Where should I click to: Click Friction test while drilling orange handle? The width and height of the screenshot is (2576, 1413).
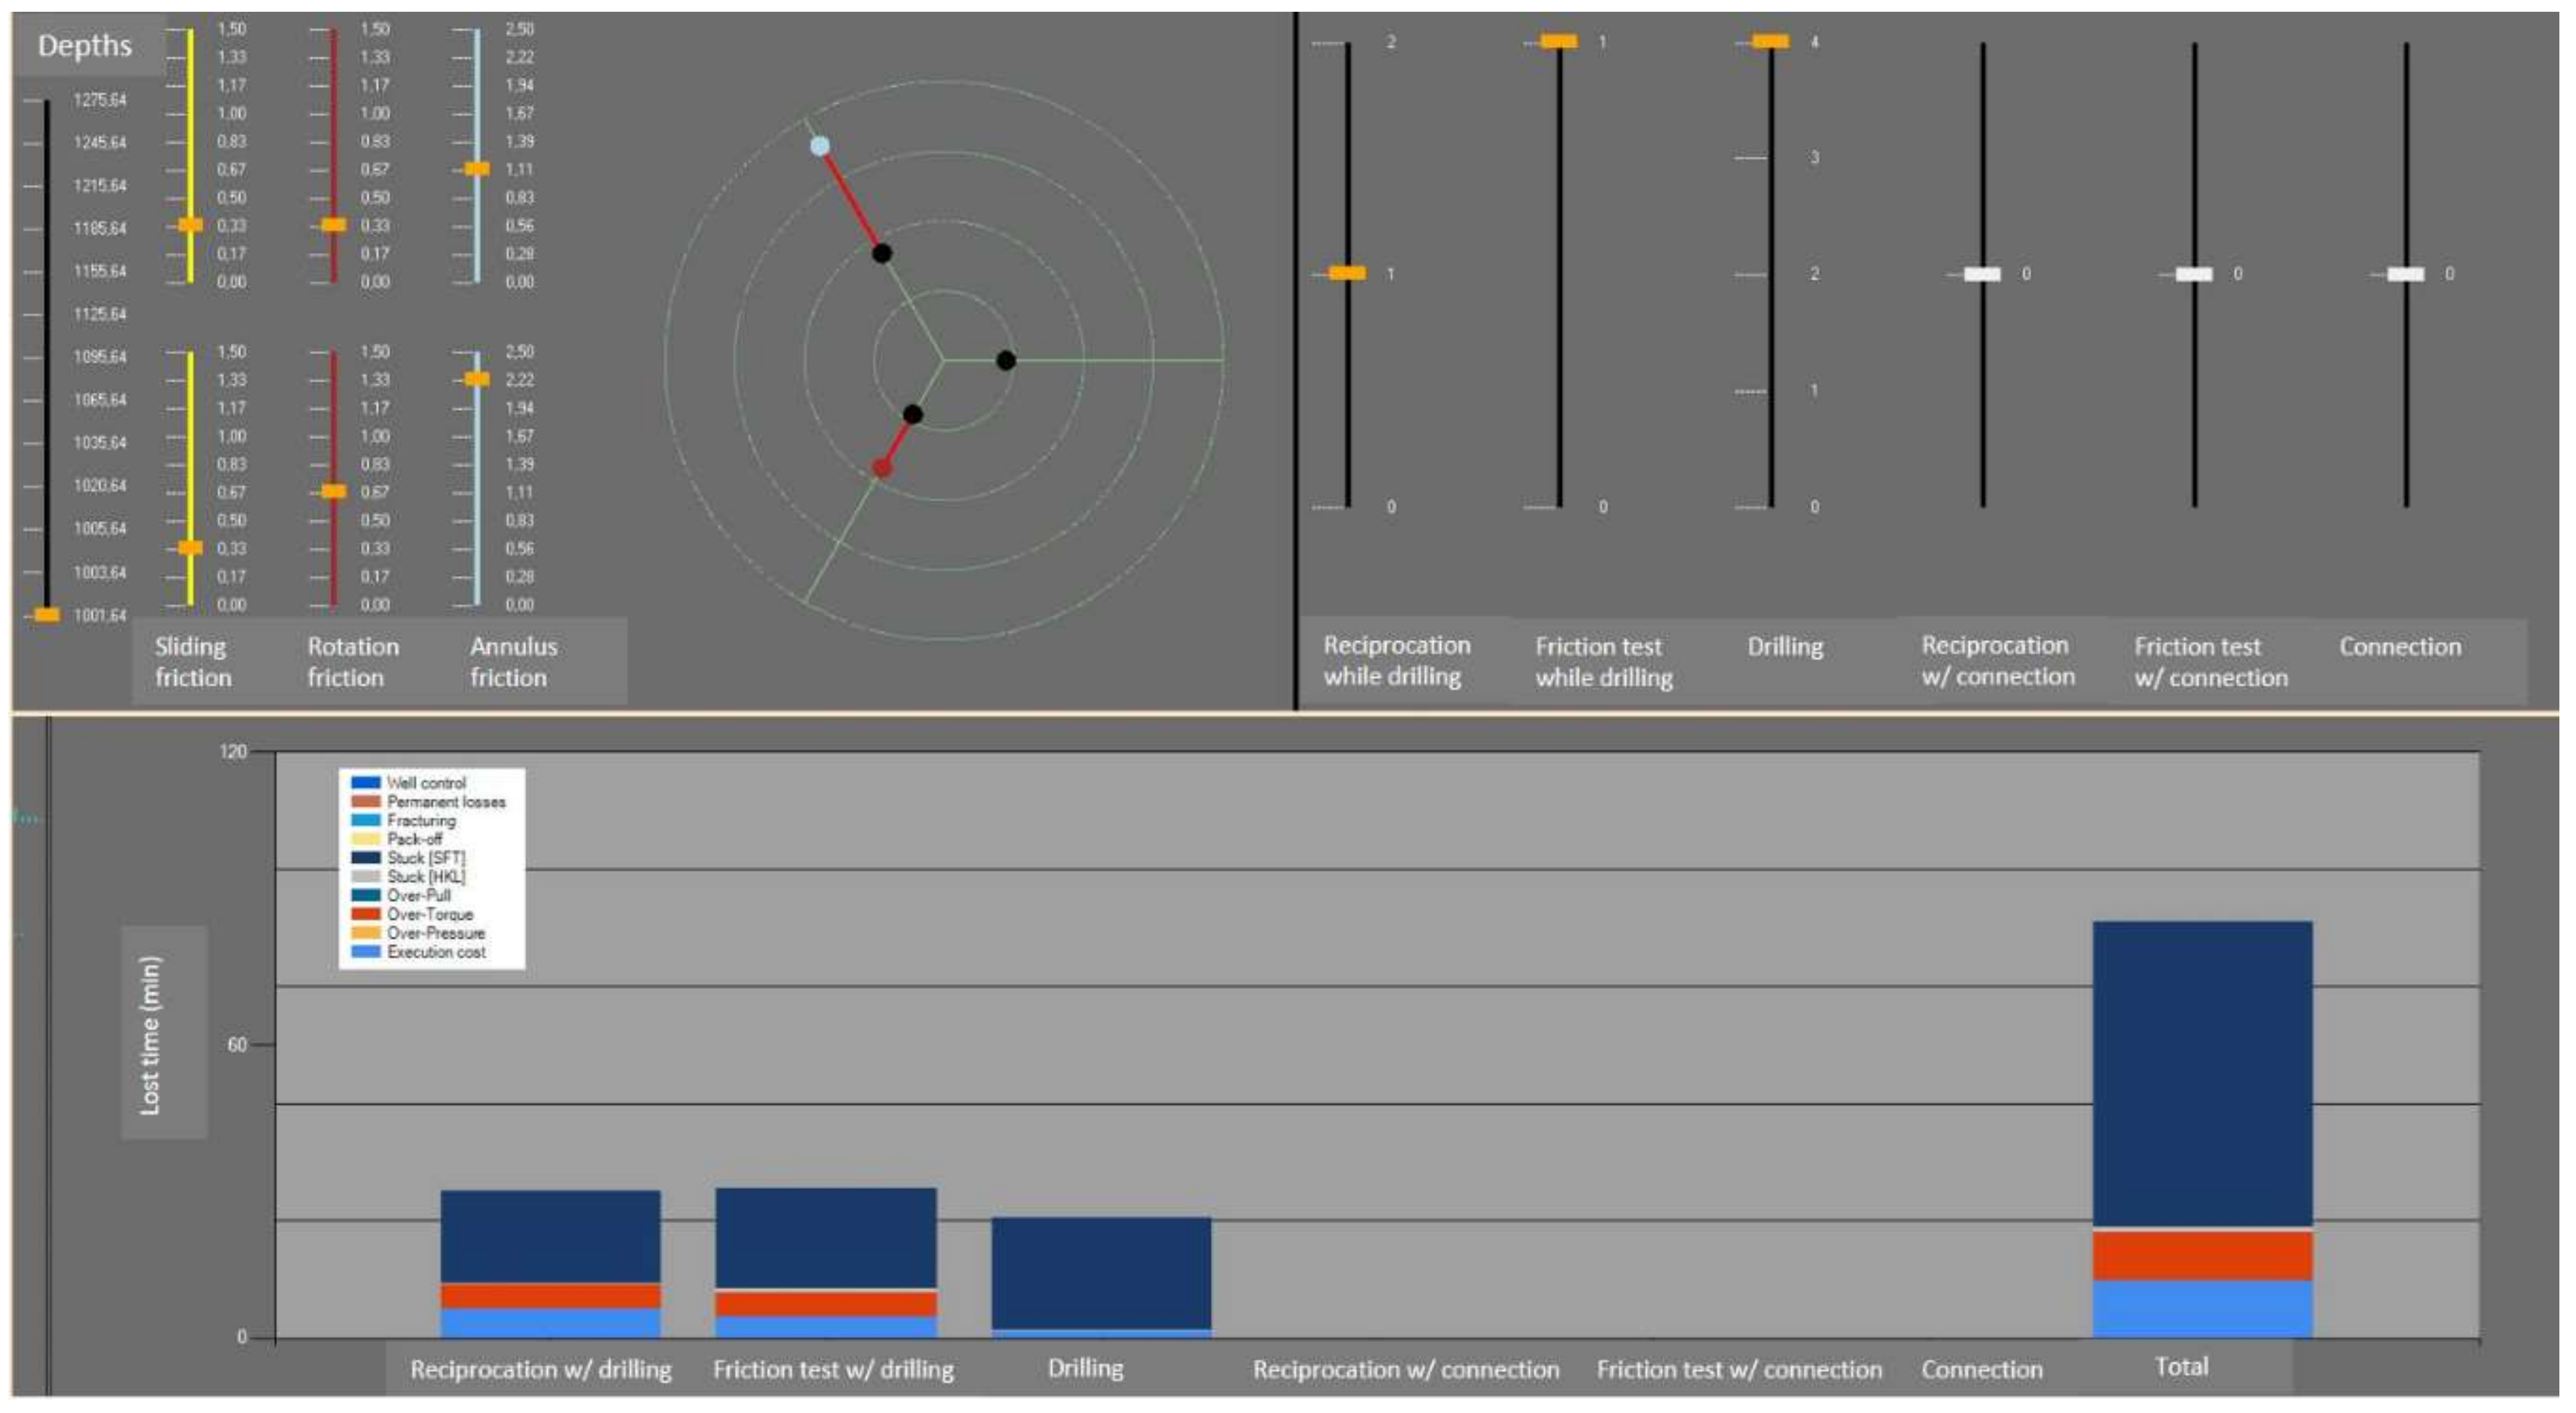(x=1559, y=41)
